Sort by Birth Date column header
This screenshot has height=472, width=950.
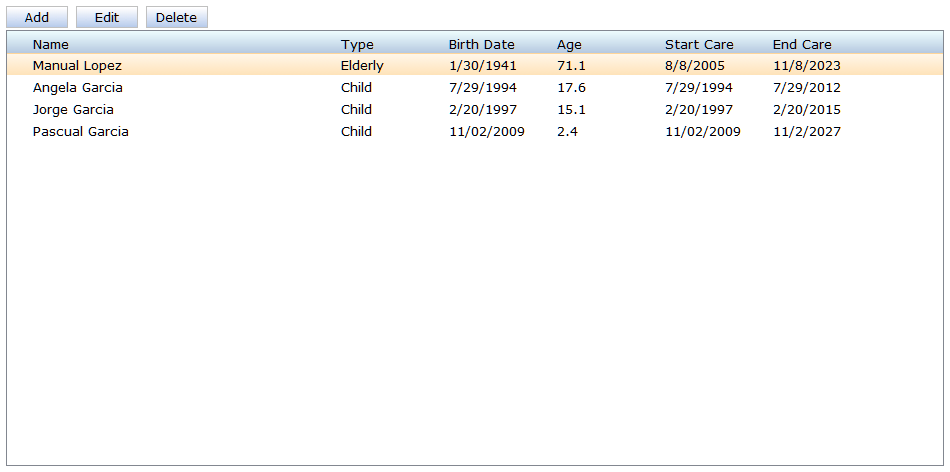coord(481,44)
